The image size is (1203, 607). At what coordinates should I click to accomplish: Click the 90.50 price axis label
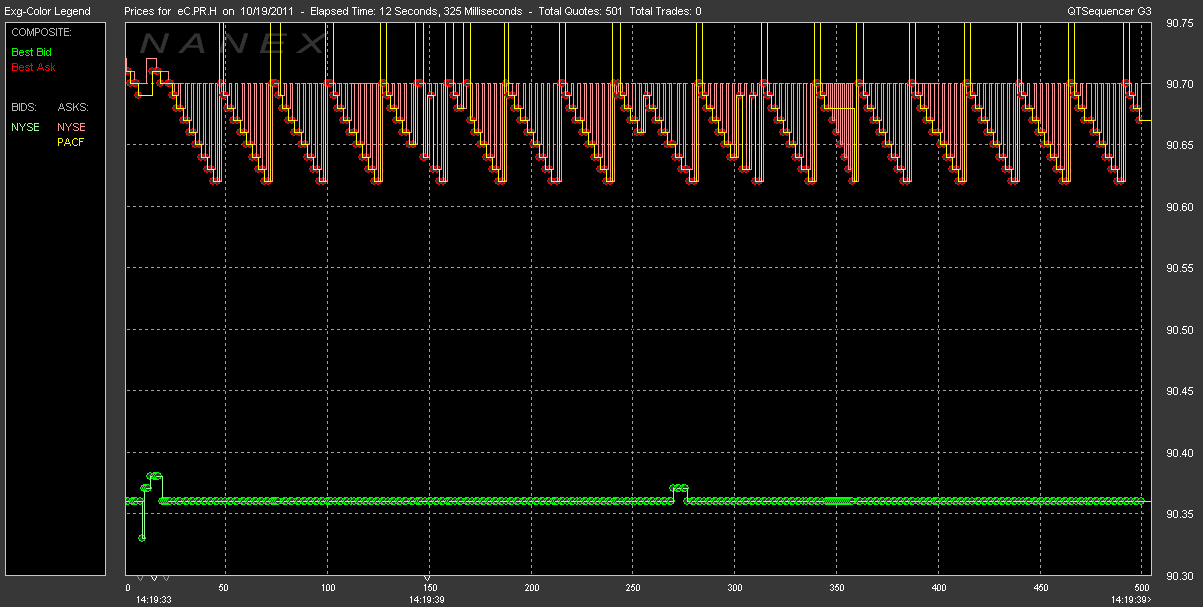pos(1180,330)
